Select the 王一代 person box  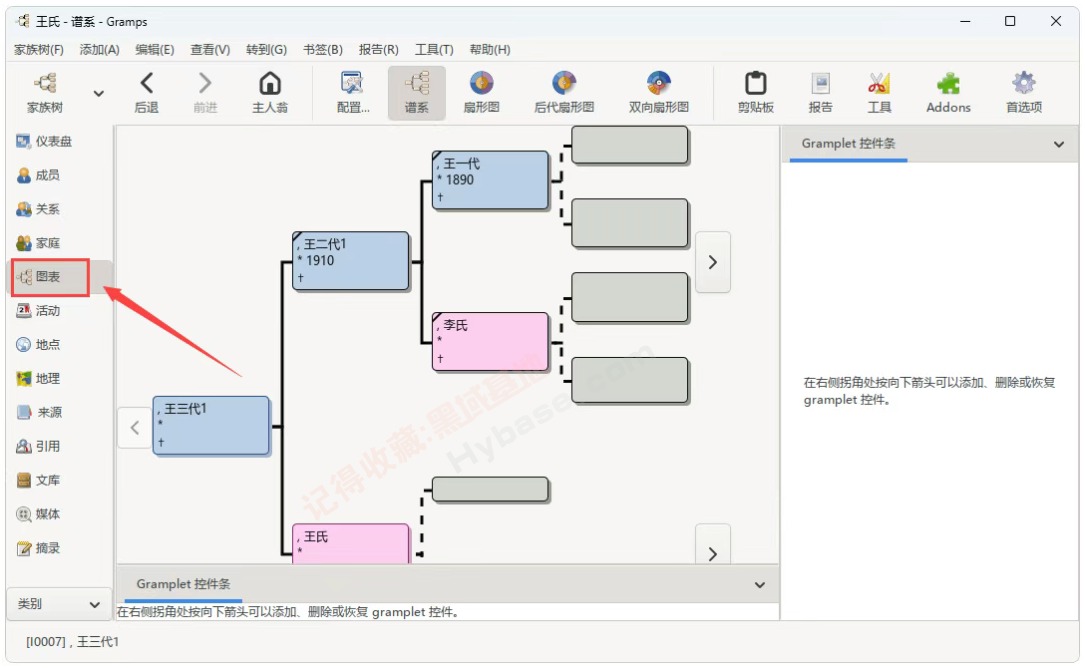tap(491, 180)
